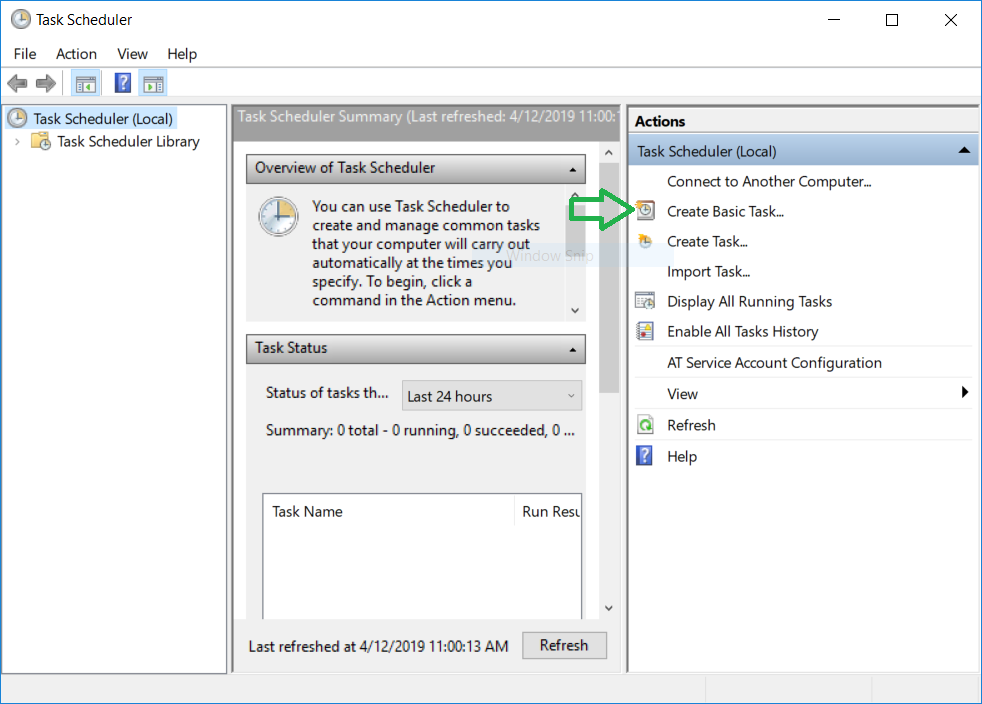The image size is (982, 704).
Task: Click the Display All Running Tasks icon
Action: click(646, 301)
